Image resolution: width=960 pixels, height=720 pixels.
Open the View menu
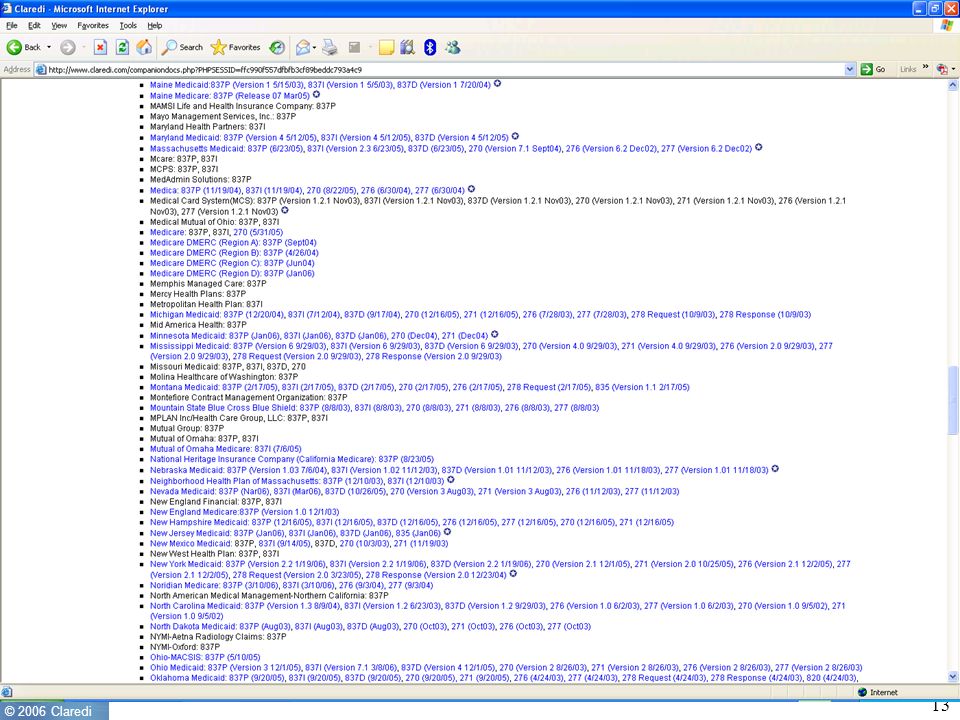59,26
